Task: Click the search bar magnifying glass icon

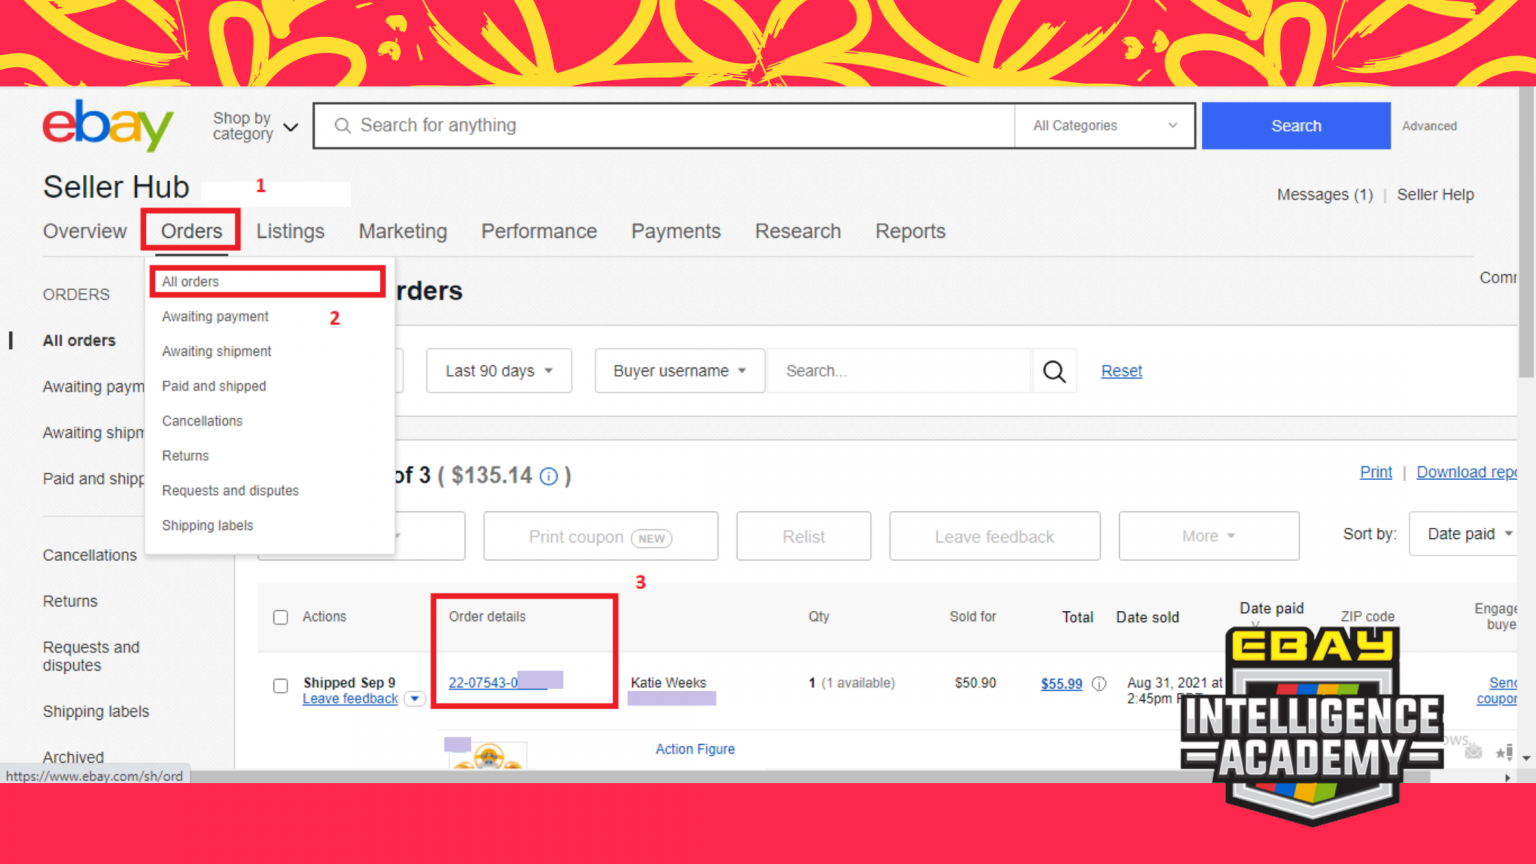Action: [x=342, y=126]
